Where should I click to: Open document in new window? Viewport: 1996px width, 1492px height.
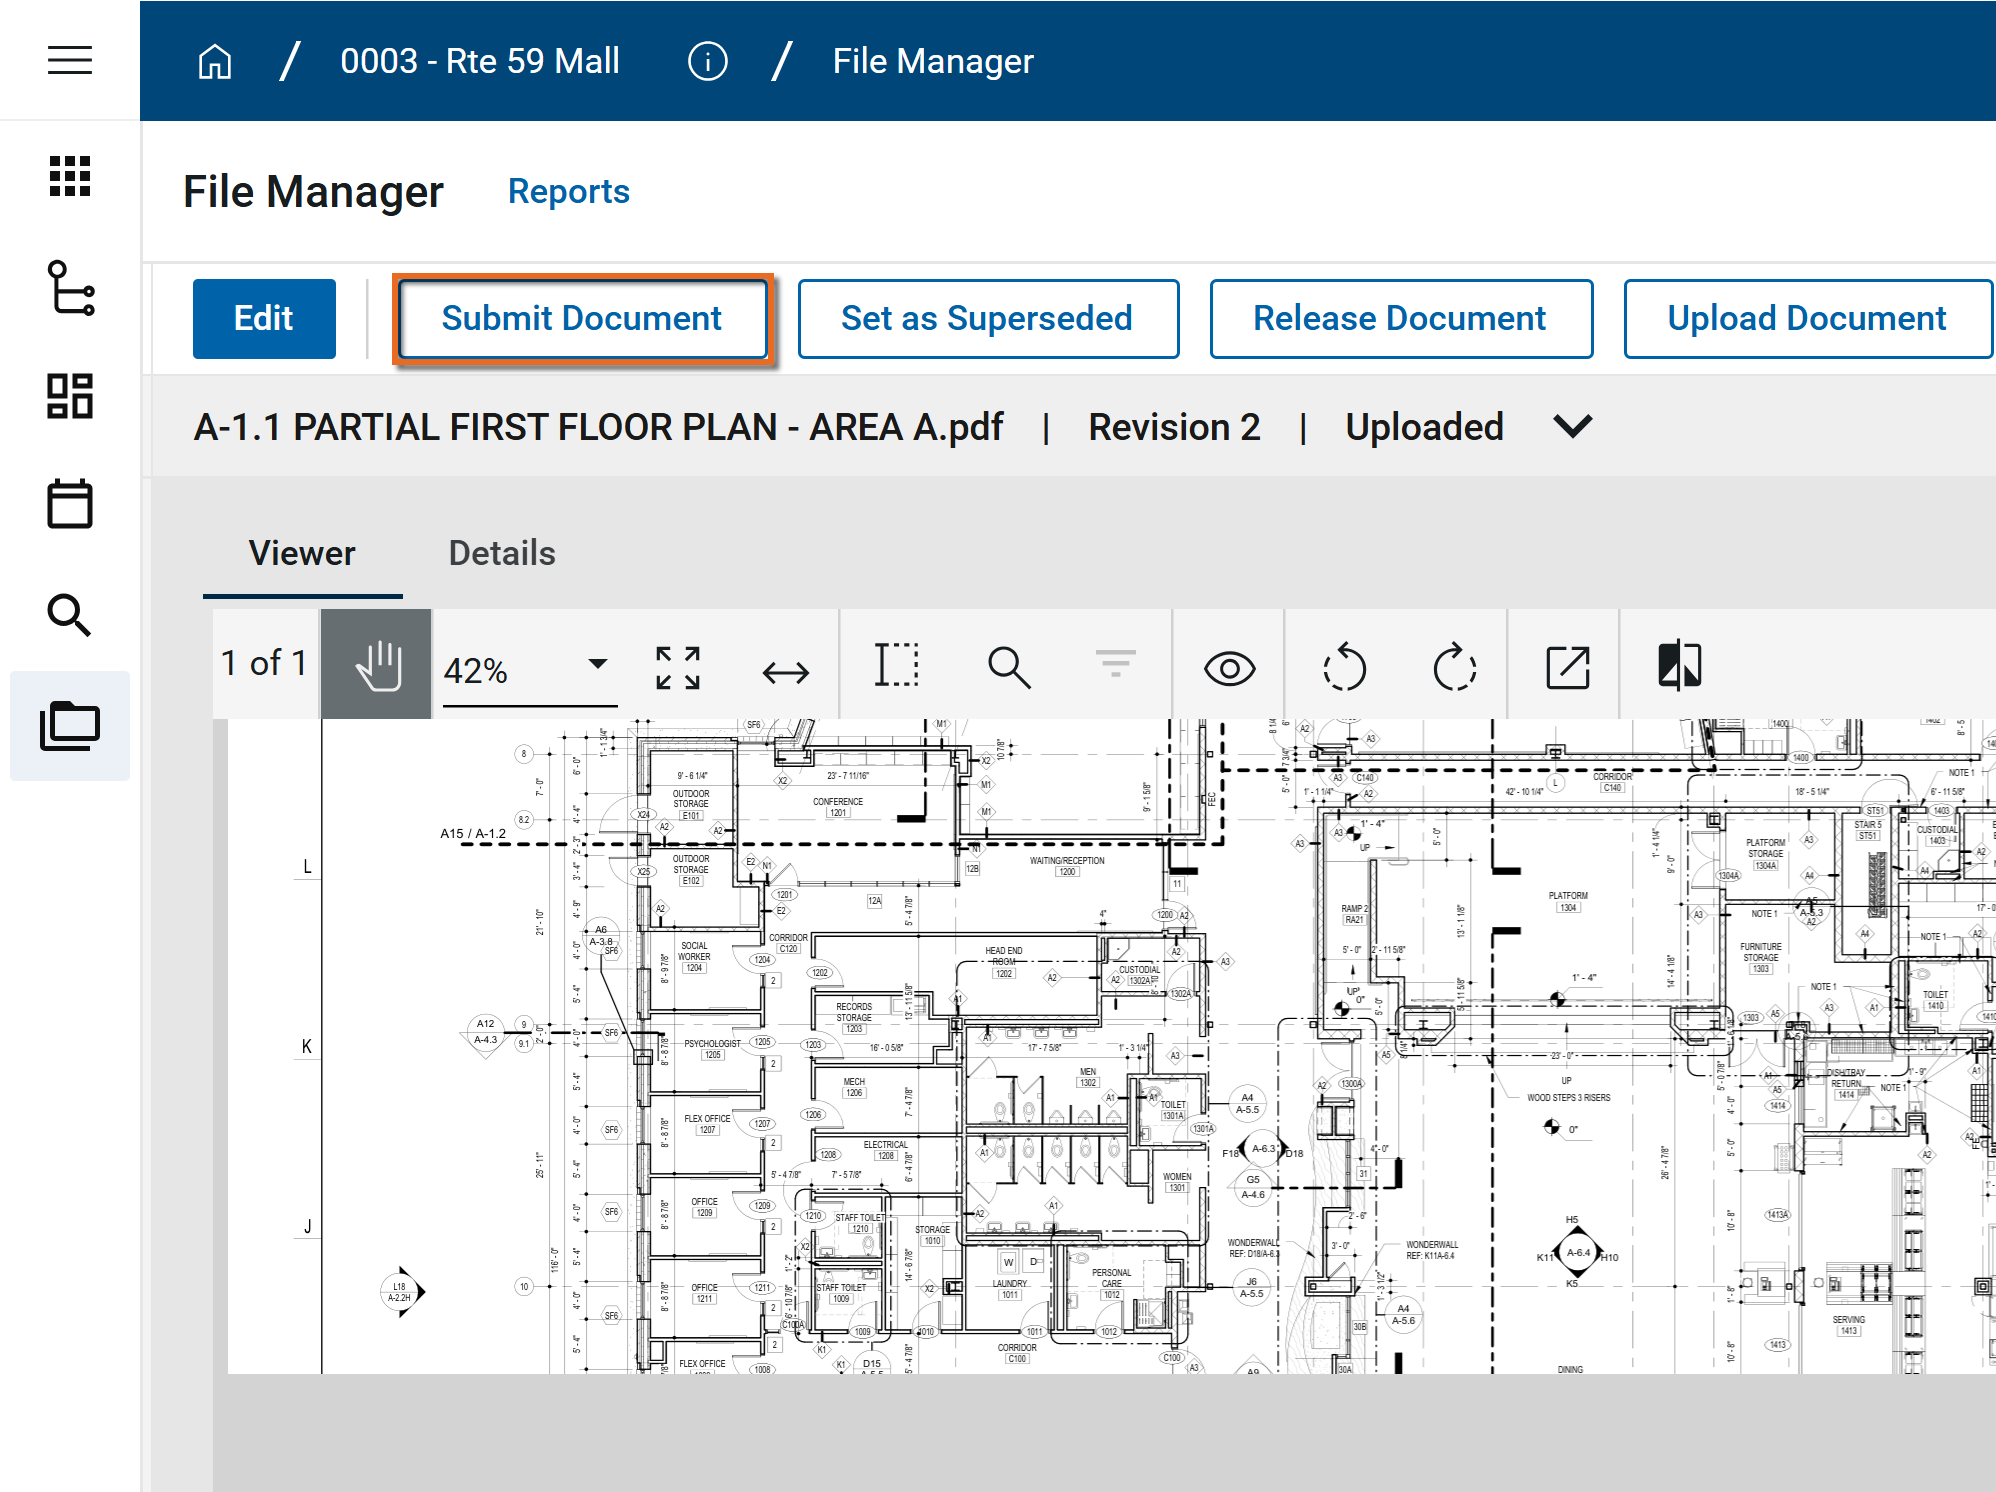1567,667
